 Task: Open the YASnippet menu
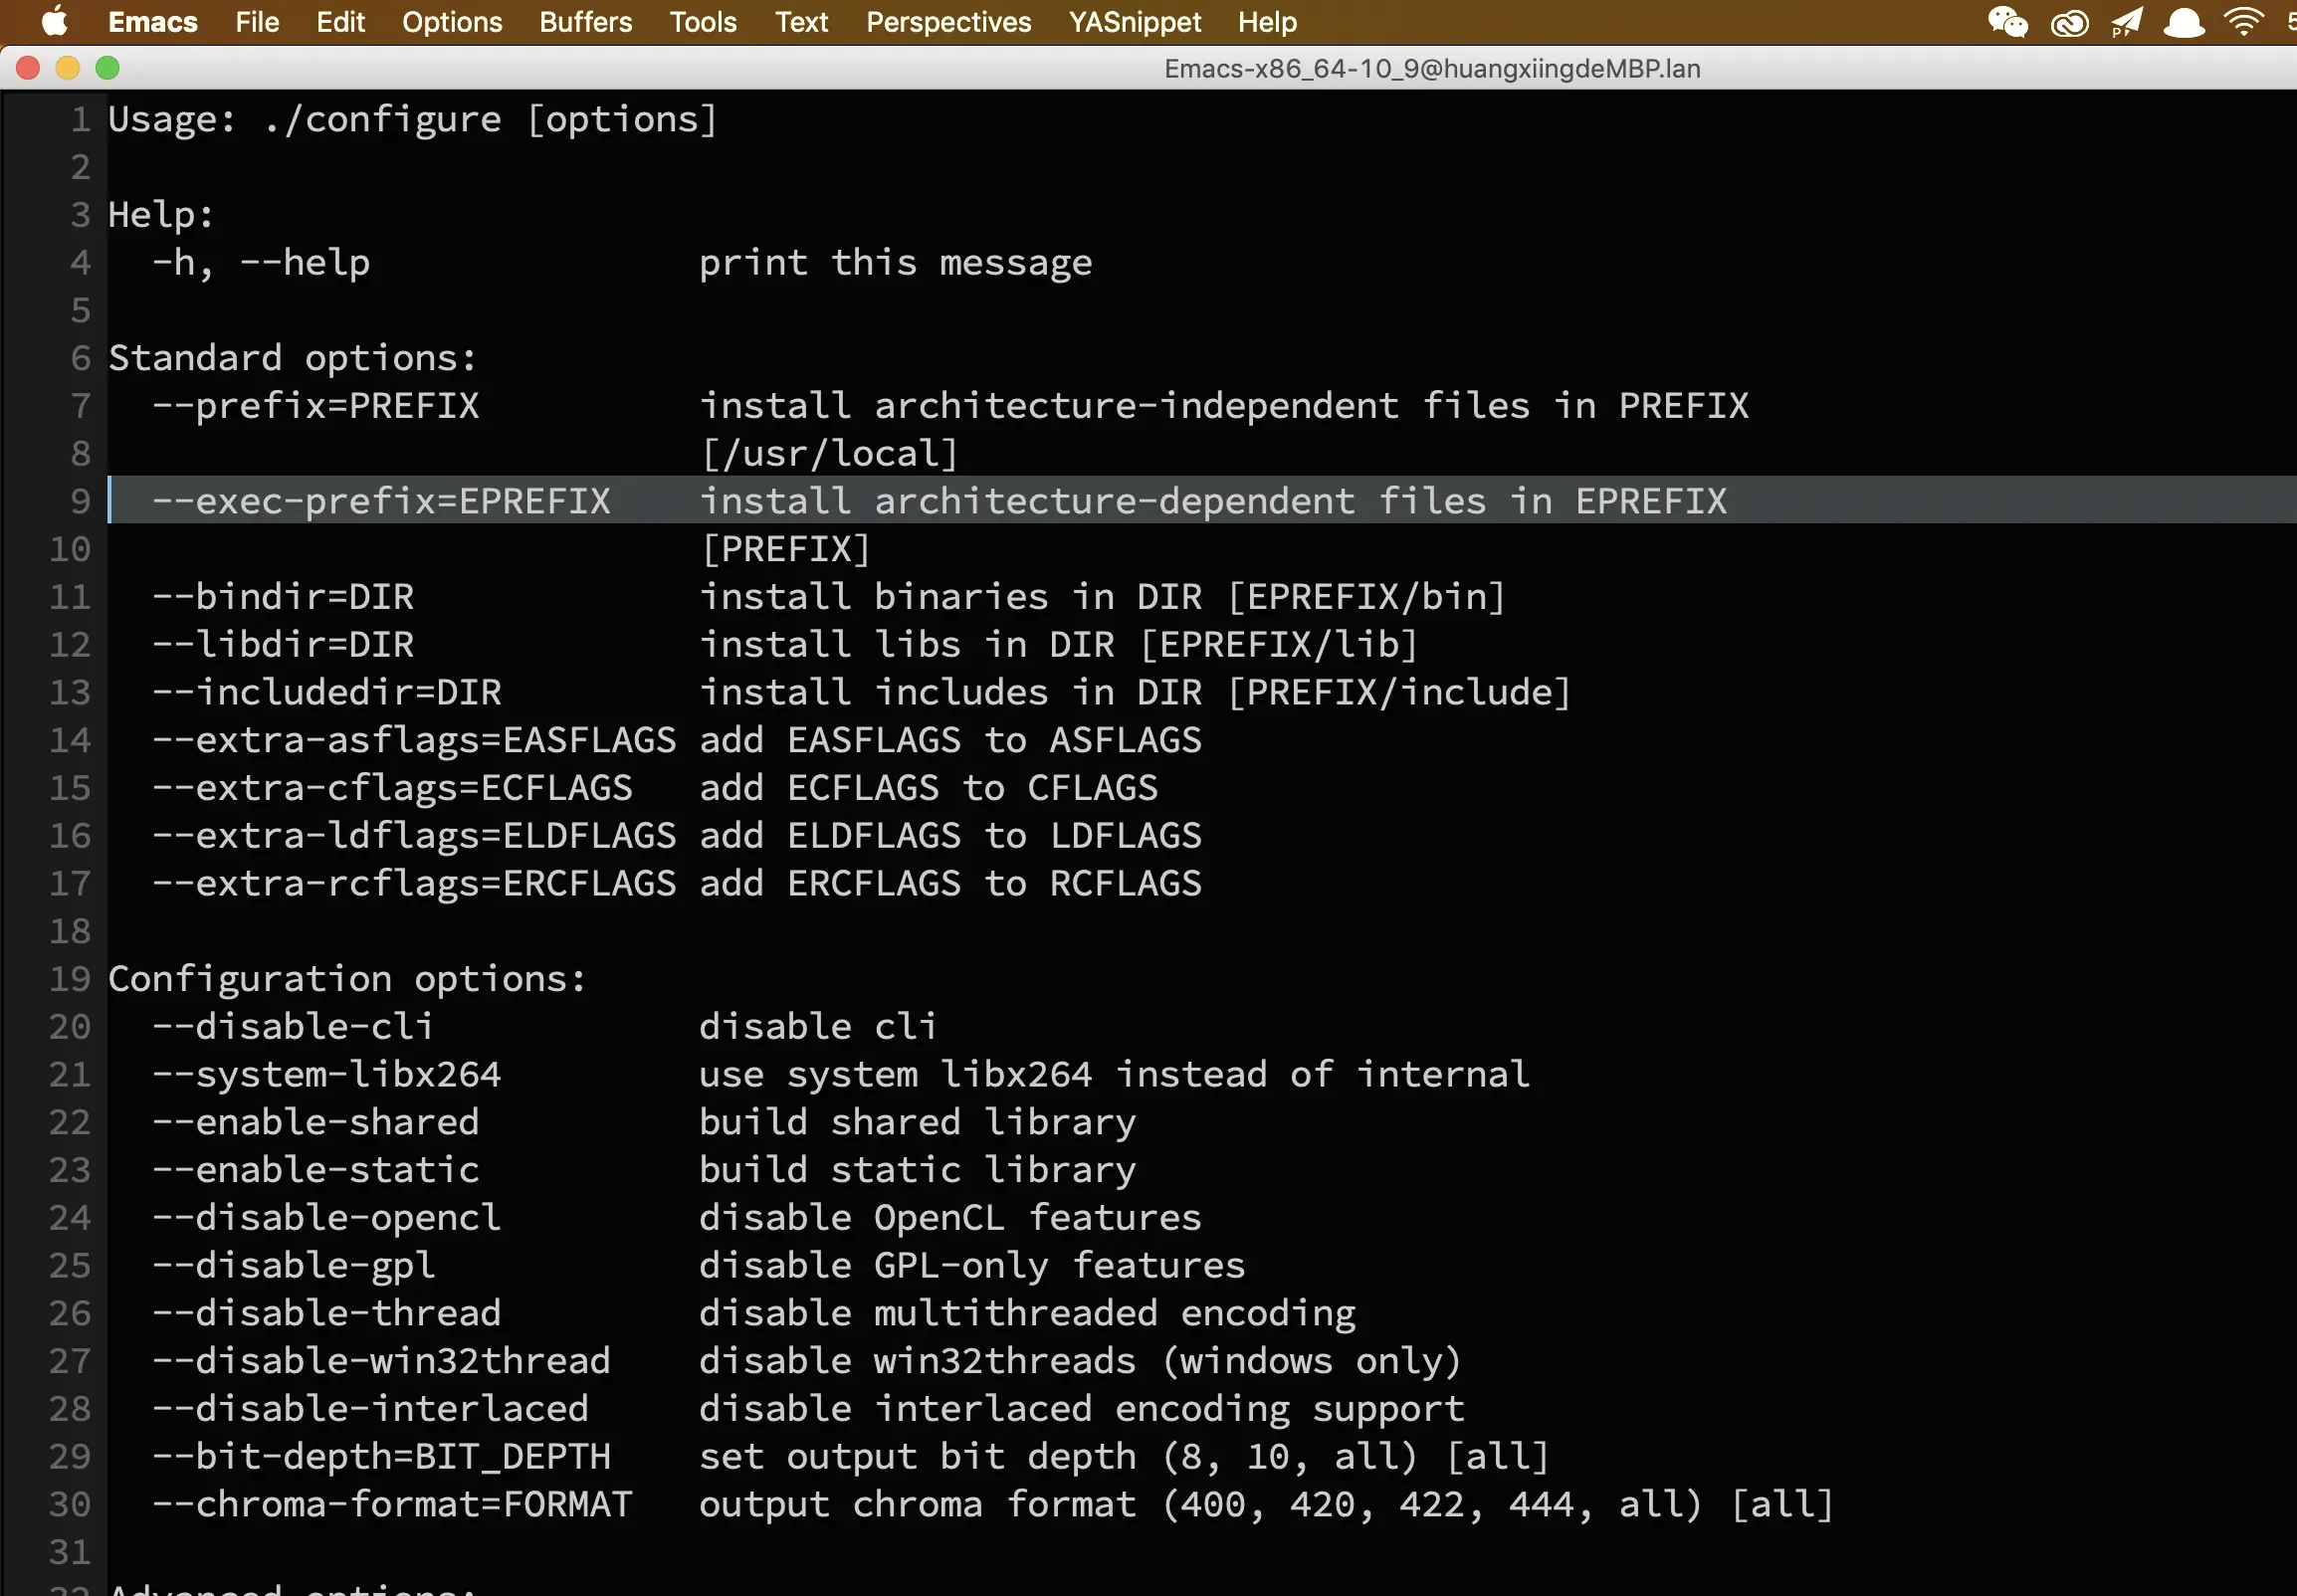[1134, 22]
